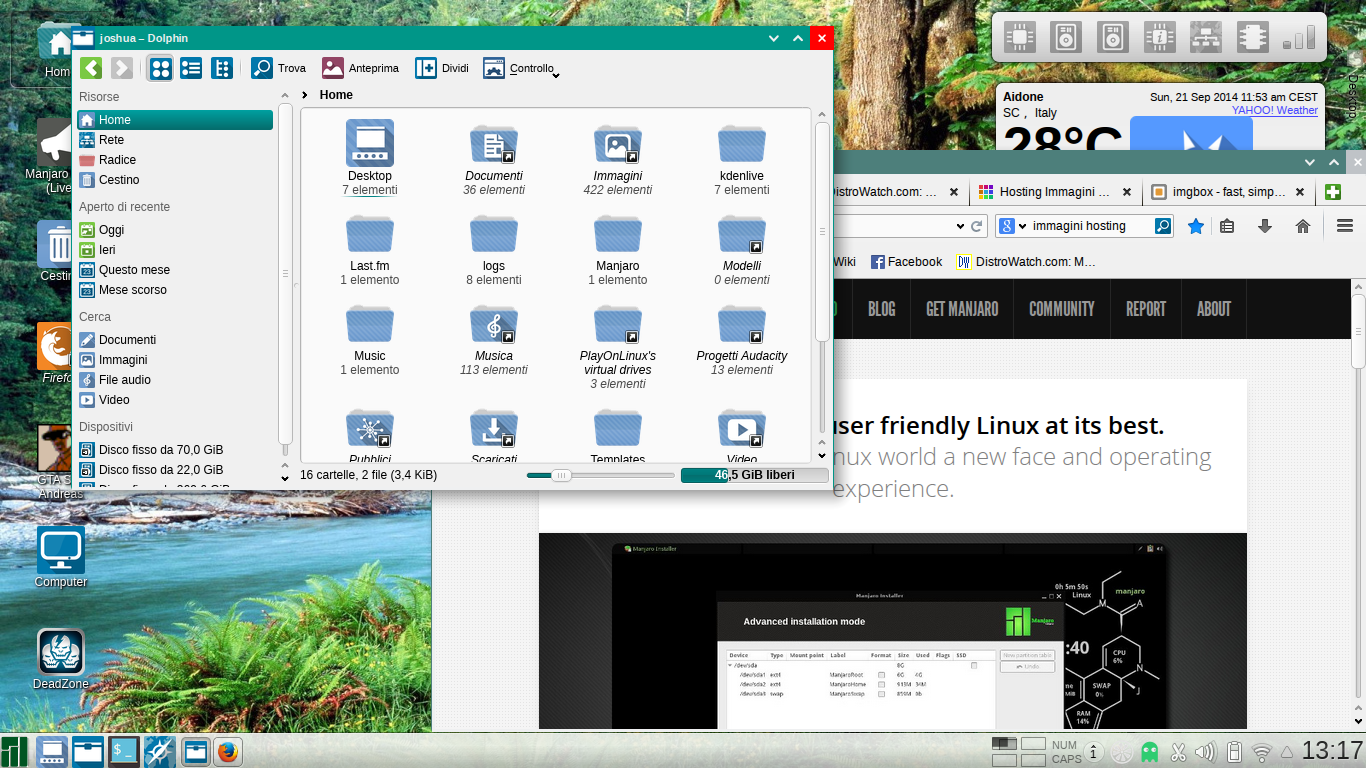Expand the breadcrumb arrow before Home

tap(305, 95)
